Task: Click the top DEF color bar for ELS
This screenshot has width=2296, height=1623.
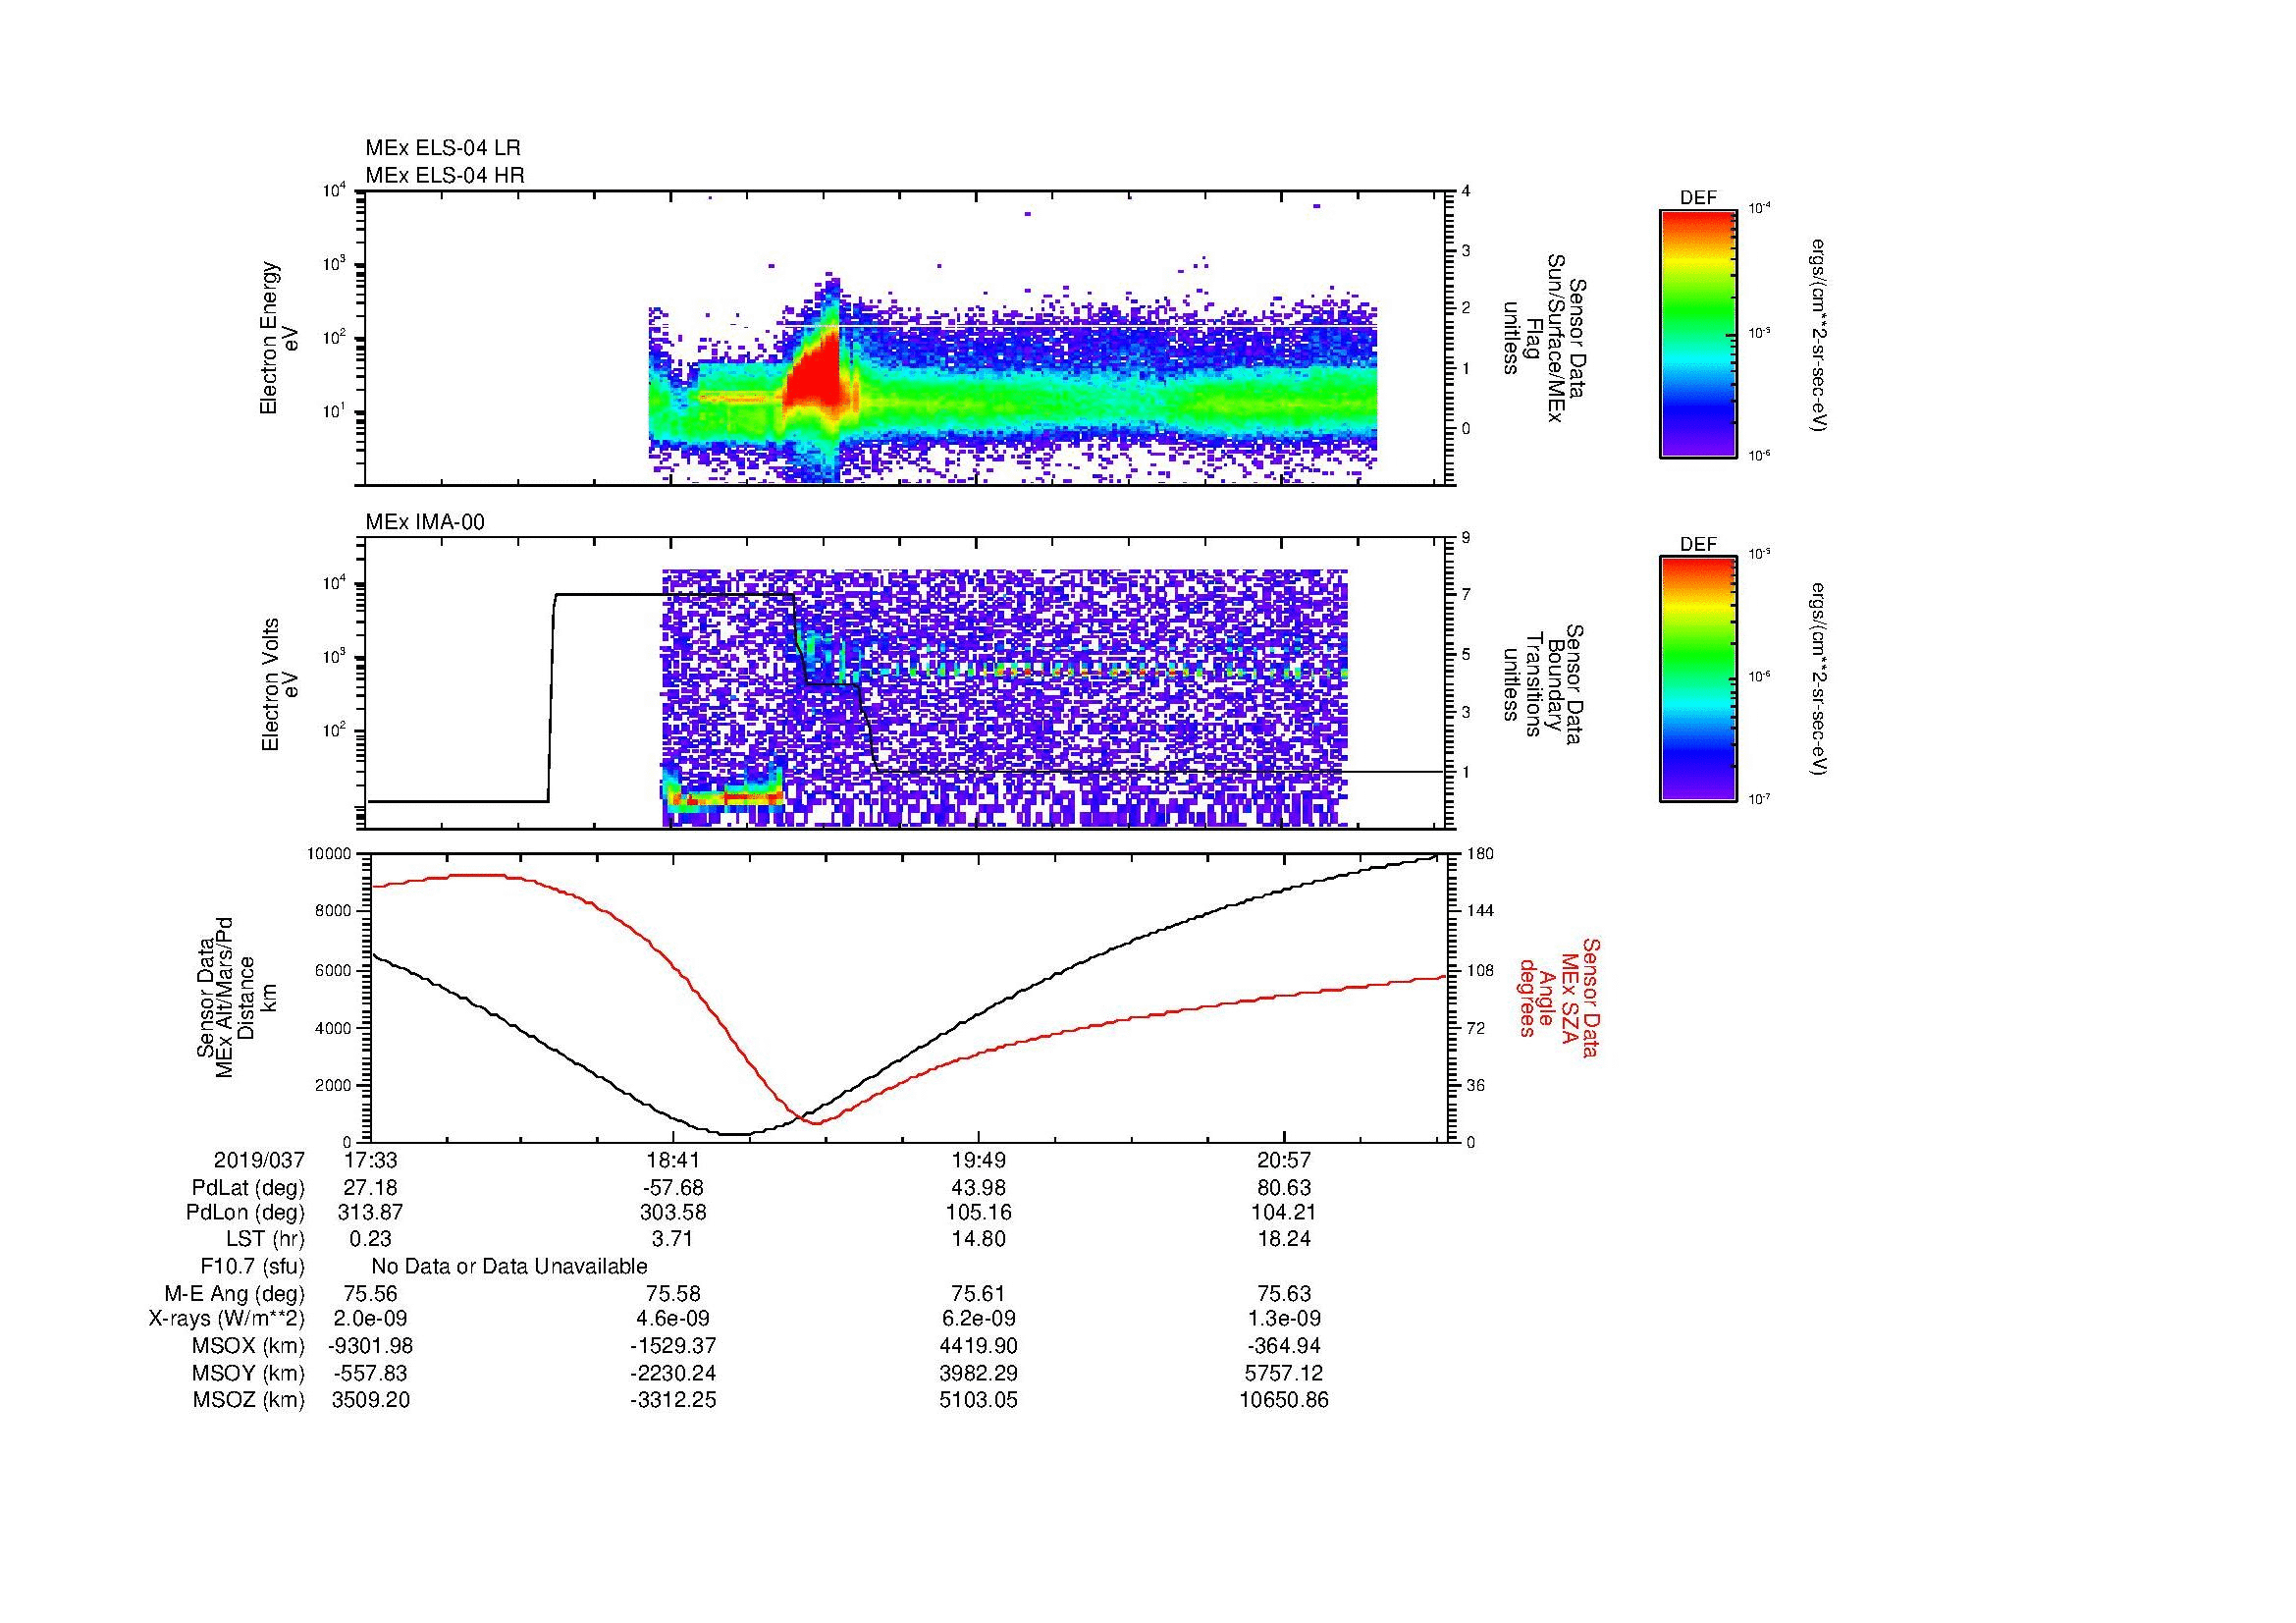Action: (x=1697, y=333)
